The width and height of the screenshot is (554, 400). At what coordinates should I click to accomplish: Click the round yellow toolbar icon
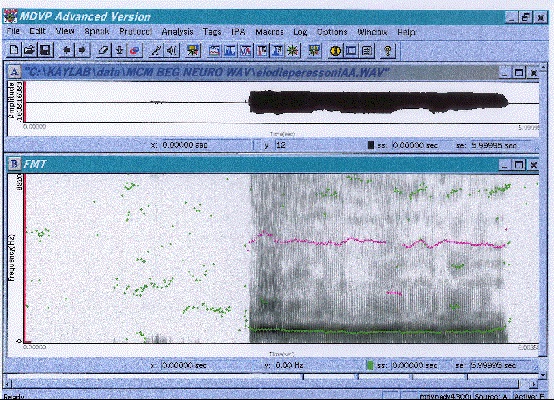[335, 51]
